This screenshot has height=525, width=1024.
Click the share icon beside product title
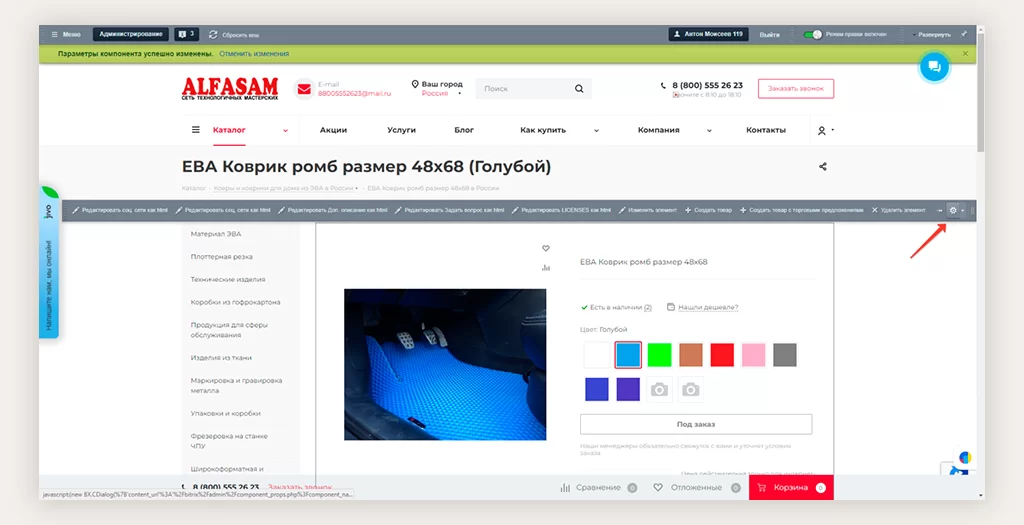(823, 167)
